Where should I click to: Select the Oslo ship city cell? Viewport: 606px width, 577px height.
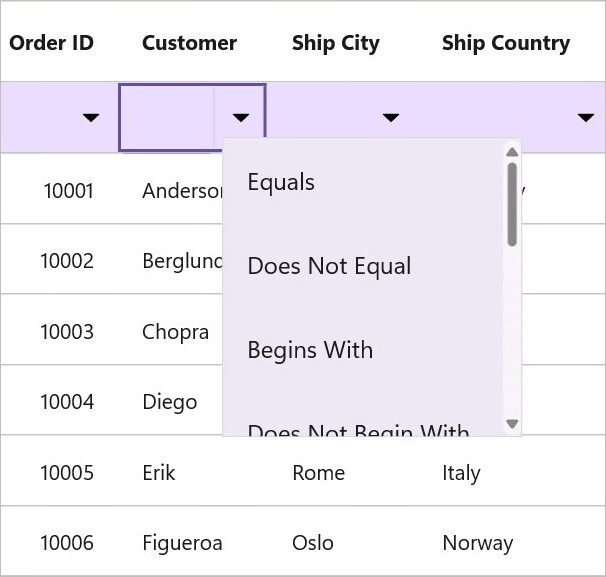[313, 543]
